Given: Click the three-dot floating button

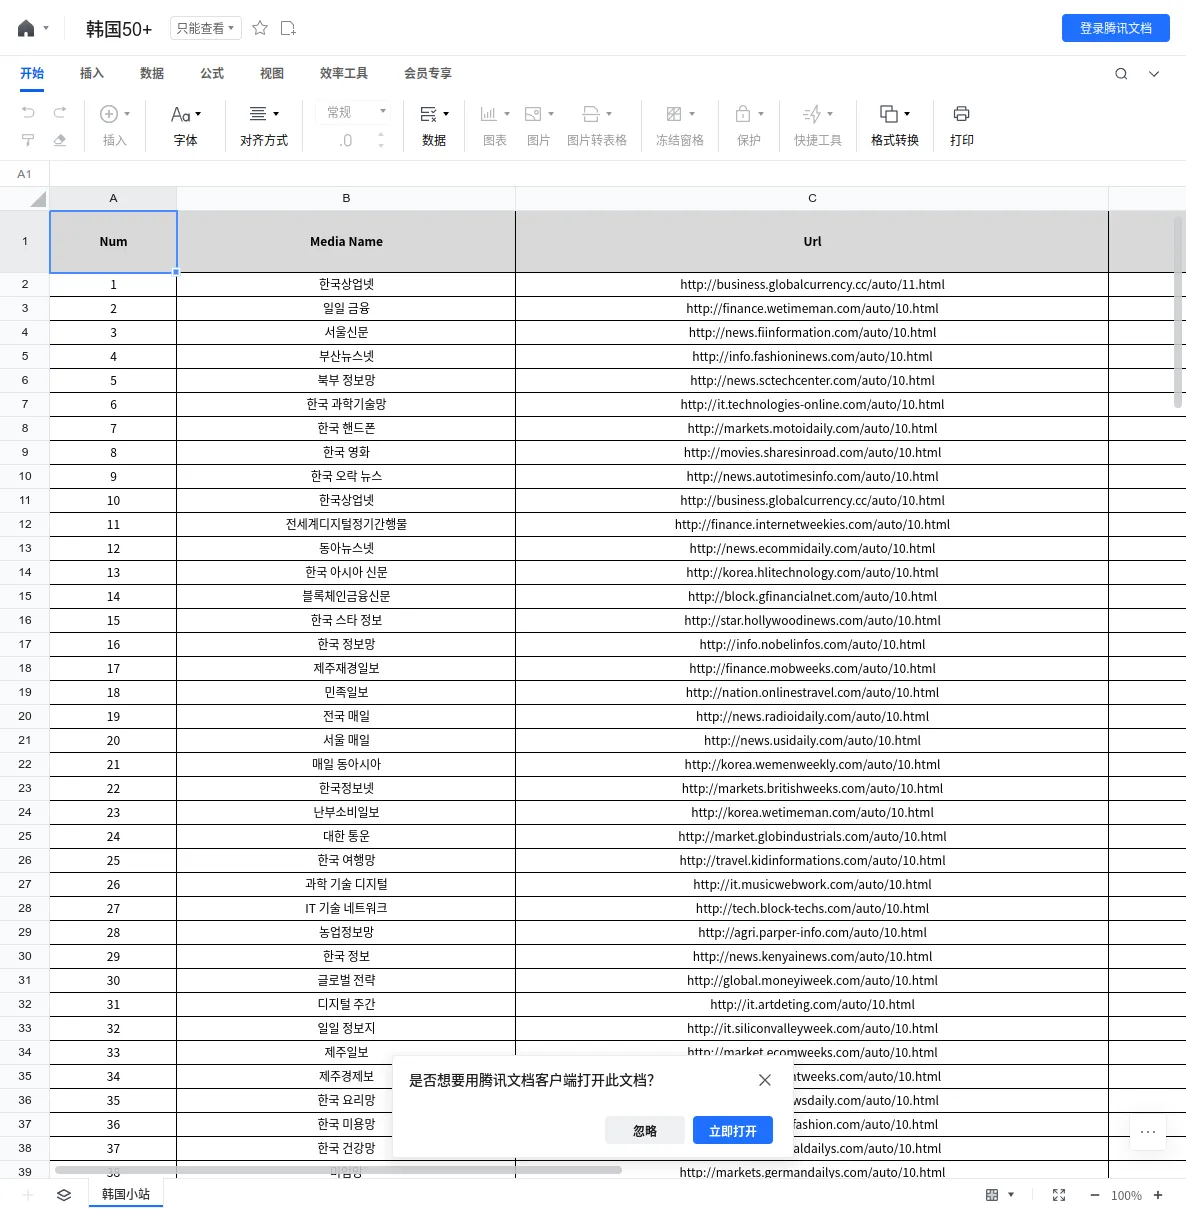Looking at the screenshot, I should coord(1148,1132).
